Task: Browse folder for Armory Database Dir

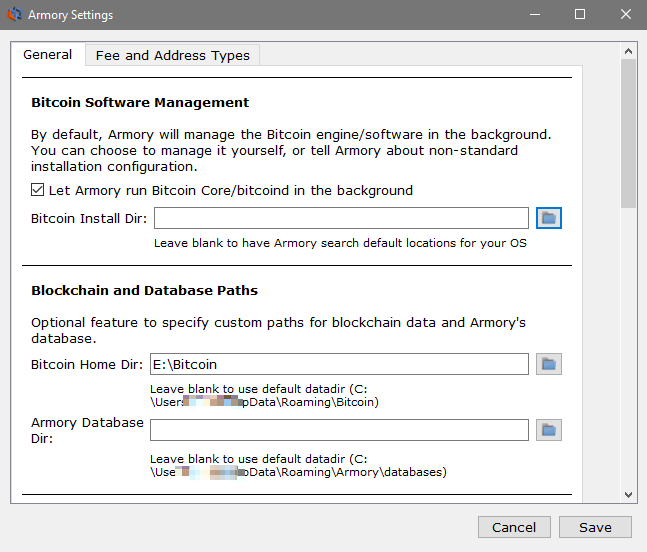Action: [548, 430]
